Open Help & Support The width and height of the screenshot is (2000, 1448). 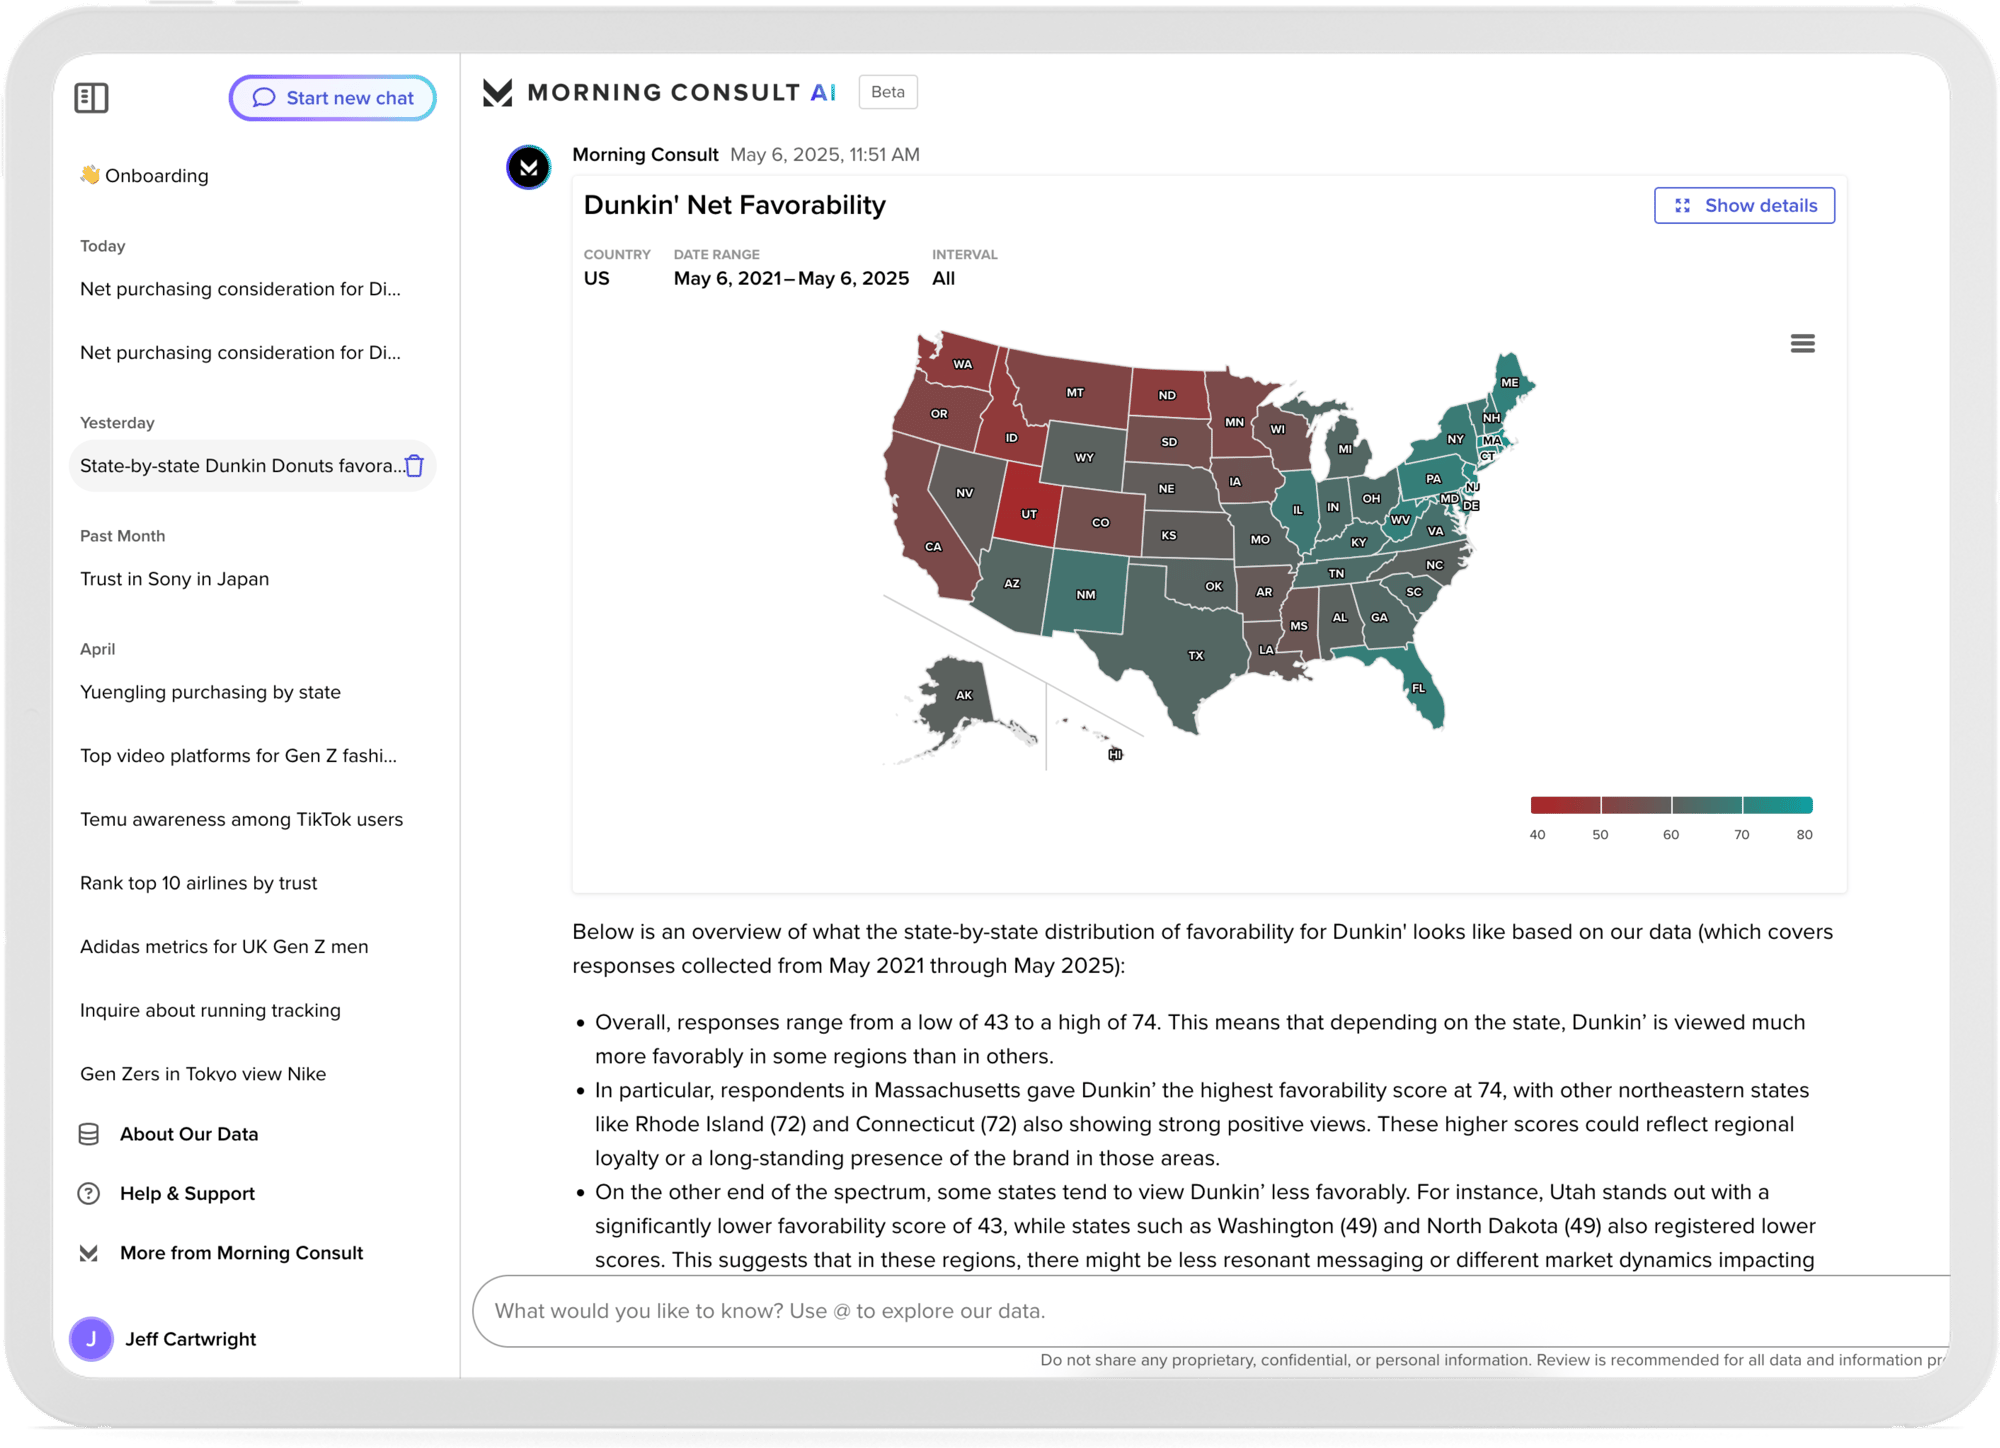coord(187,1193)
